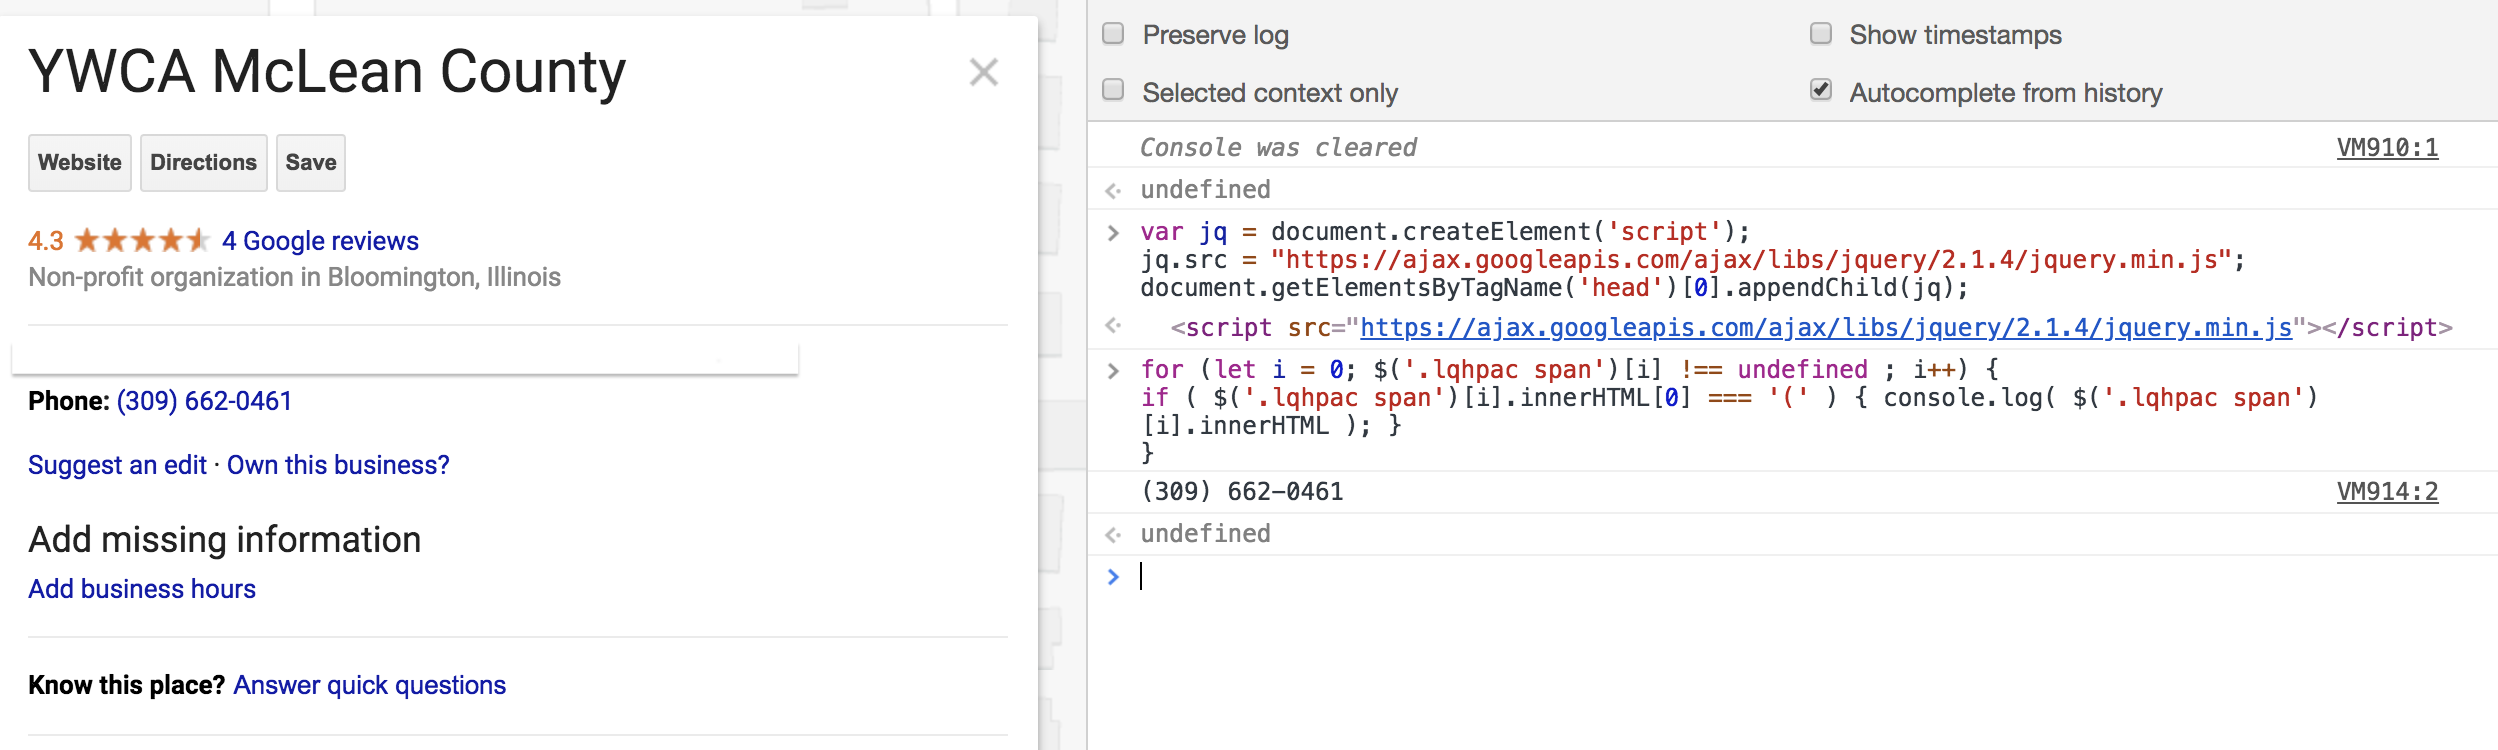This screenshot has height=750, width=2498.
Task: Click the Directions button
Action: (x=204, y=163)
